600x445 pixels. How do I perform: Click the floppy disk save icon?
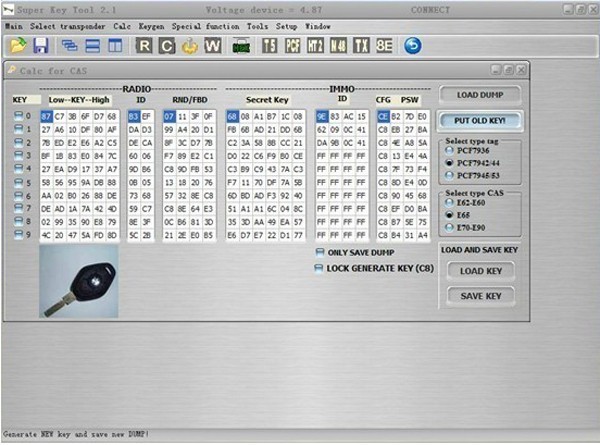[x=41, y=45]
